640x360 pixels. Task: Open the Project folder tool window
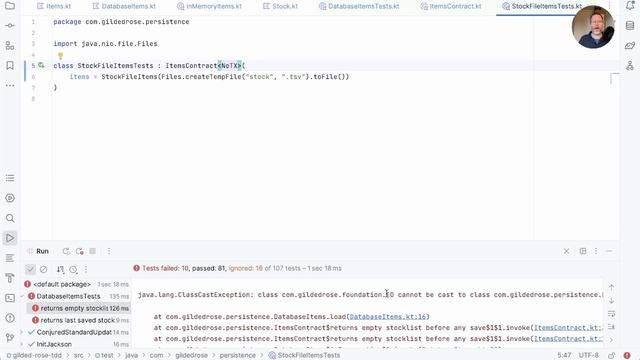tap(10, 6)
